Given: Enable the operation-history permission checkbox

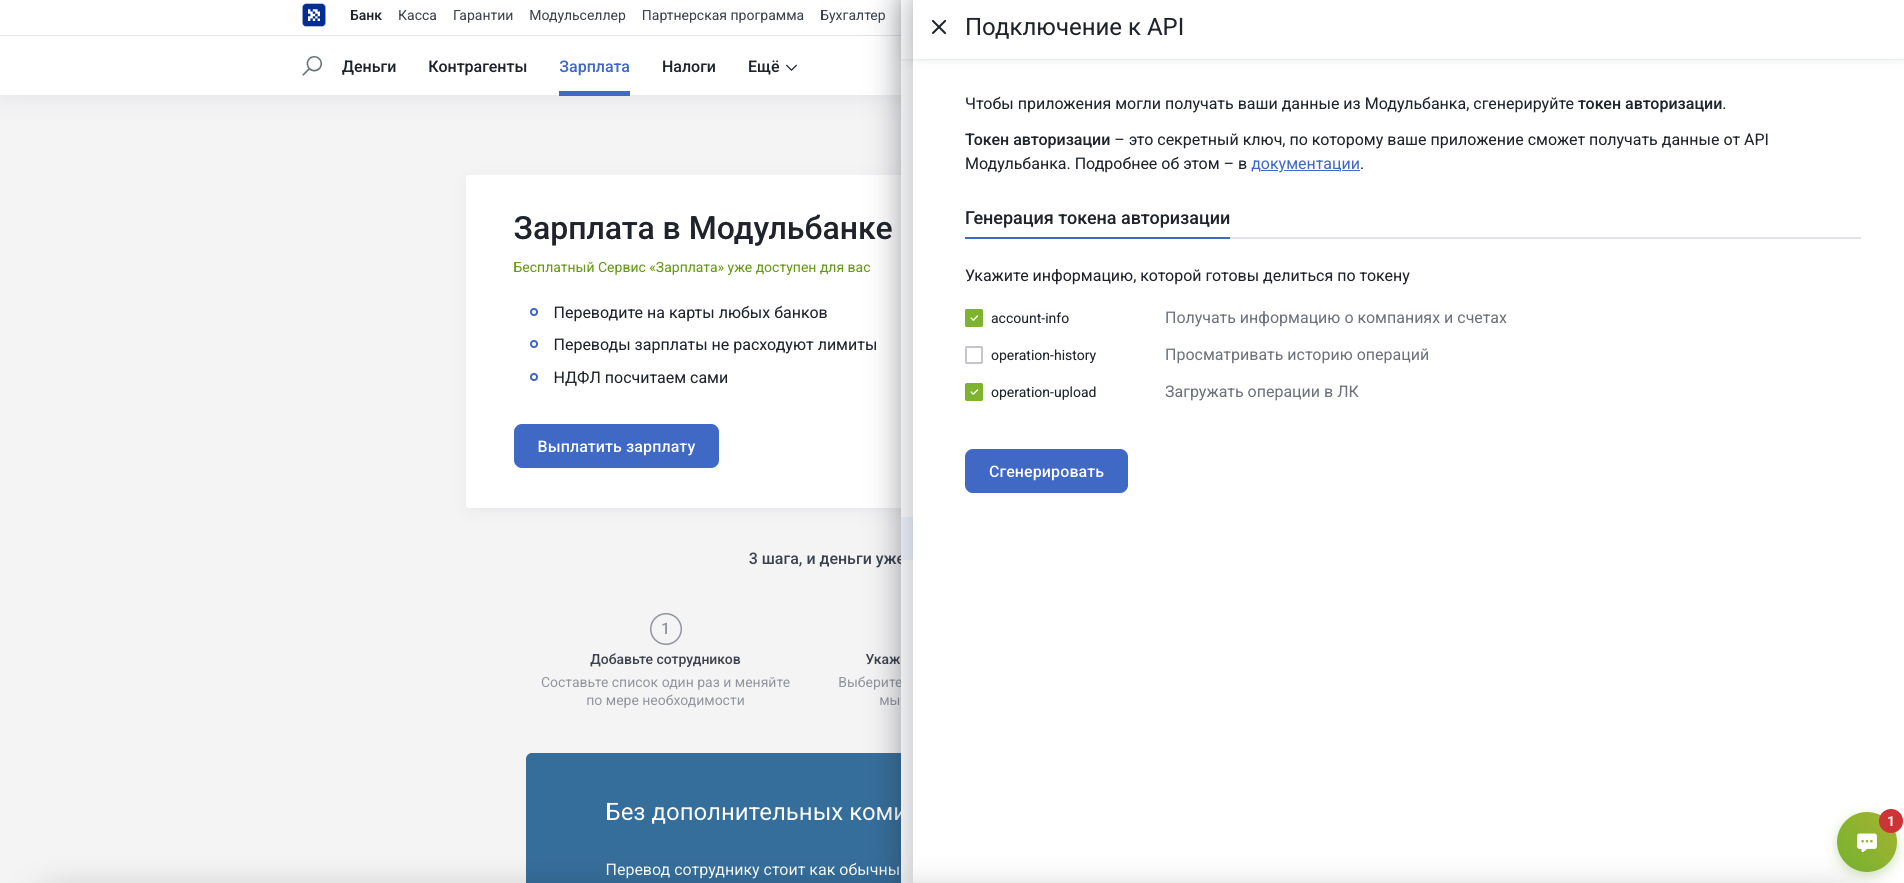Looking at the screenshot, I should (974, 355).
